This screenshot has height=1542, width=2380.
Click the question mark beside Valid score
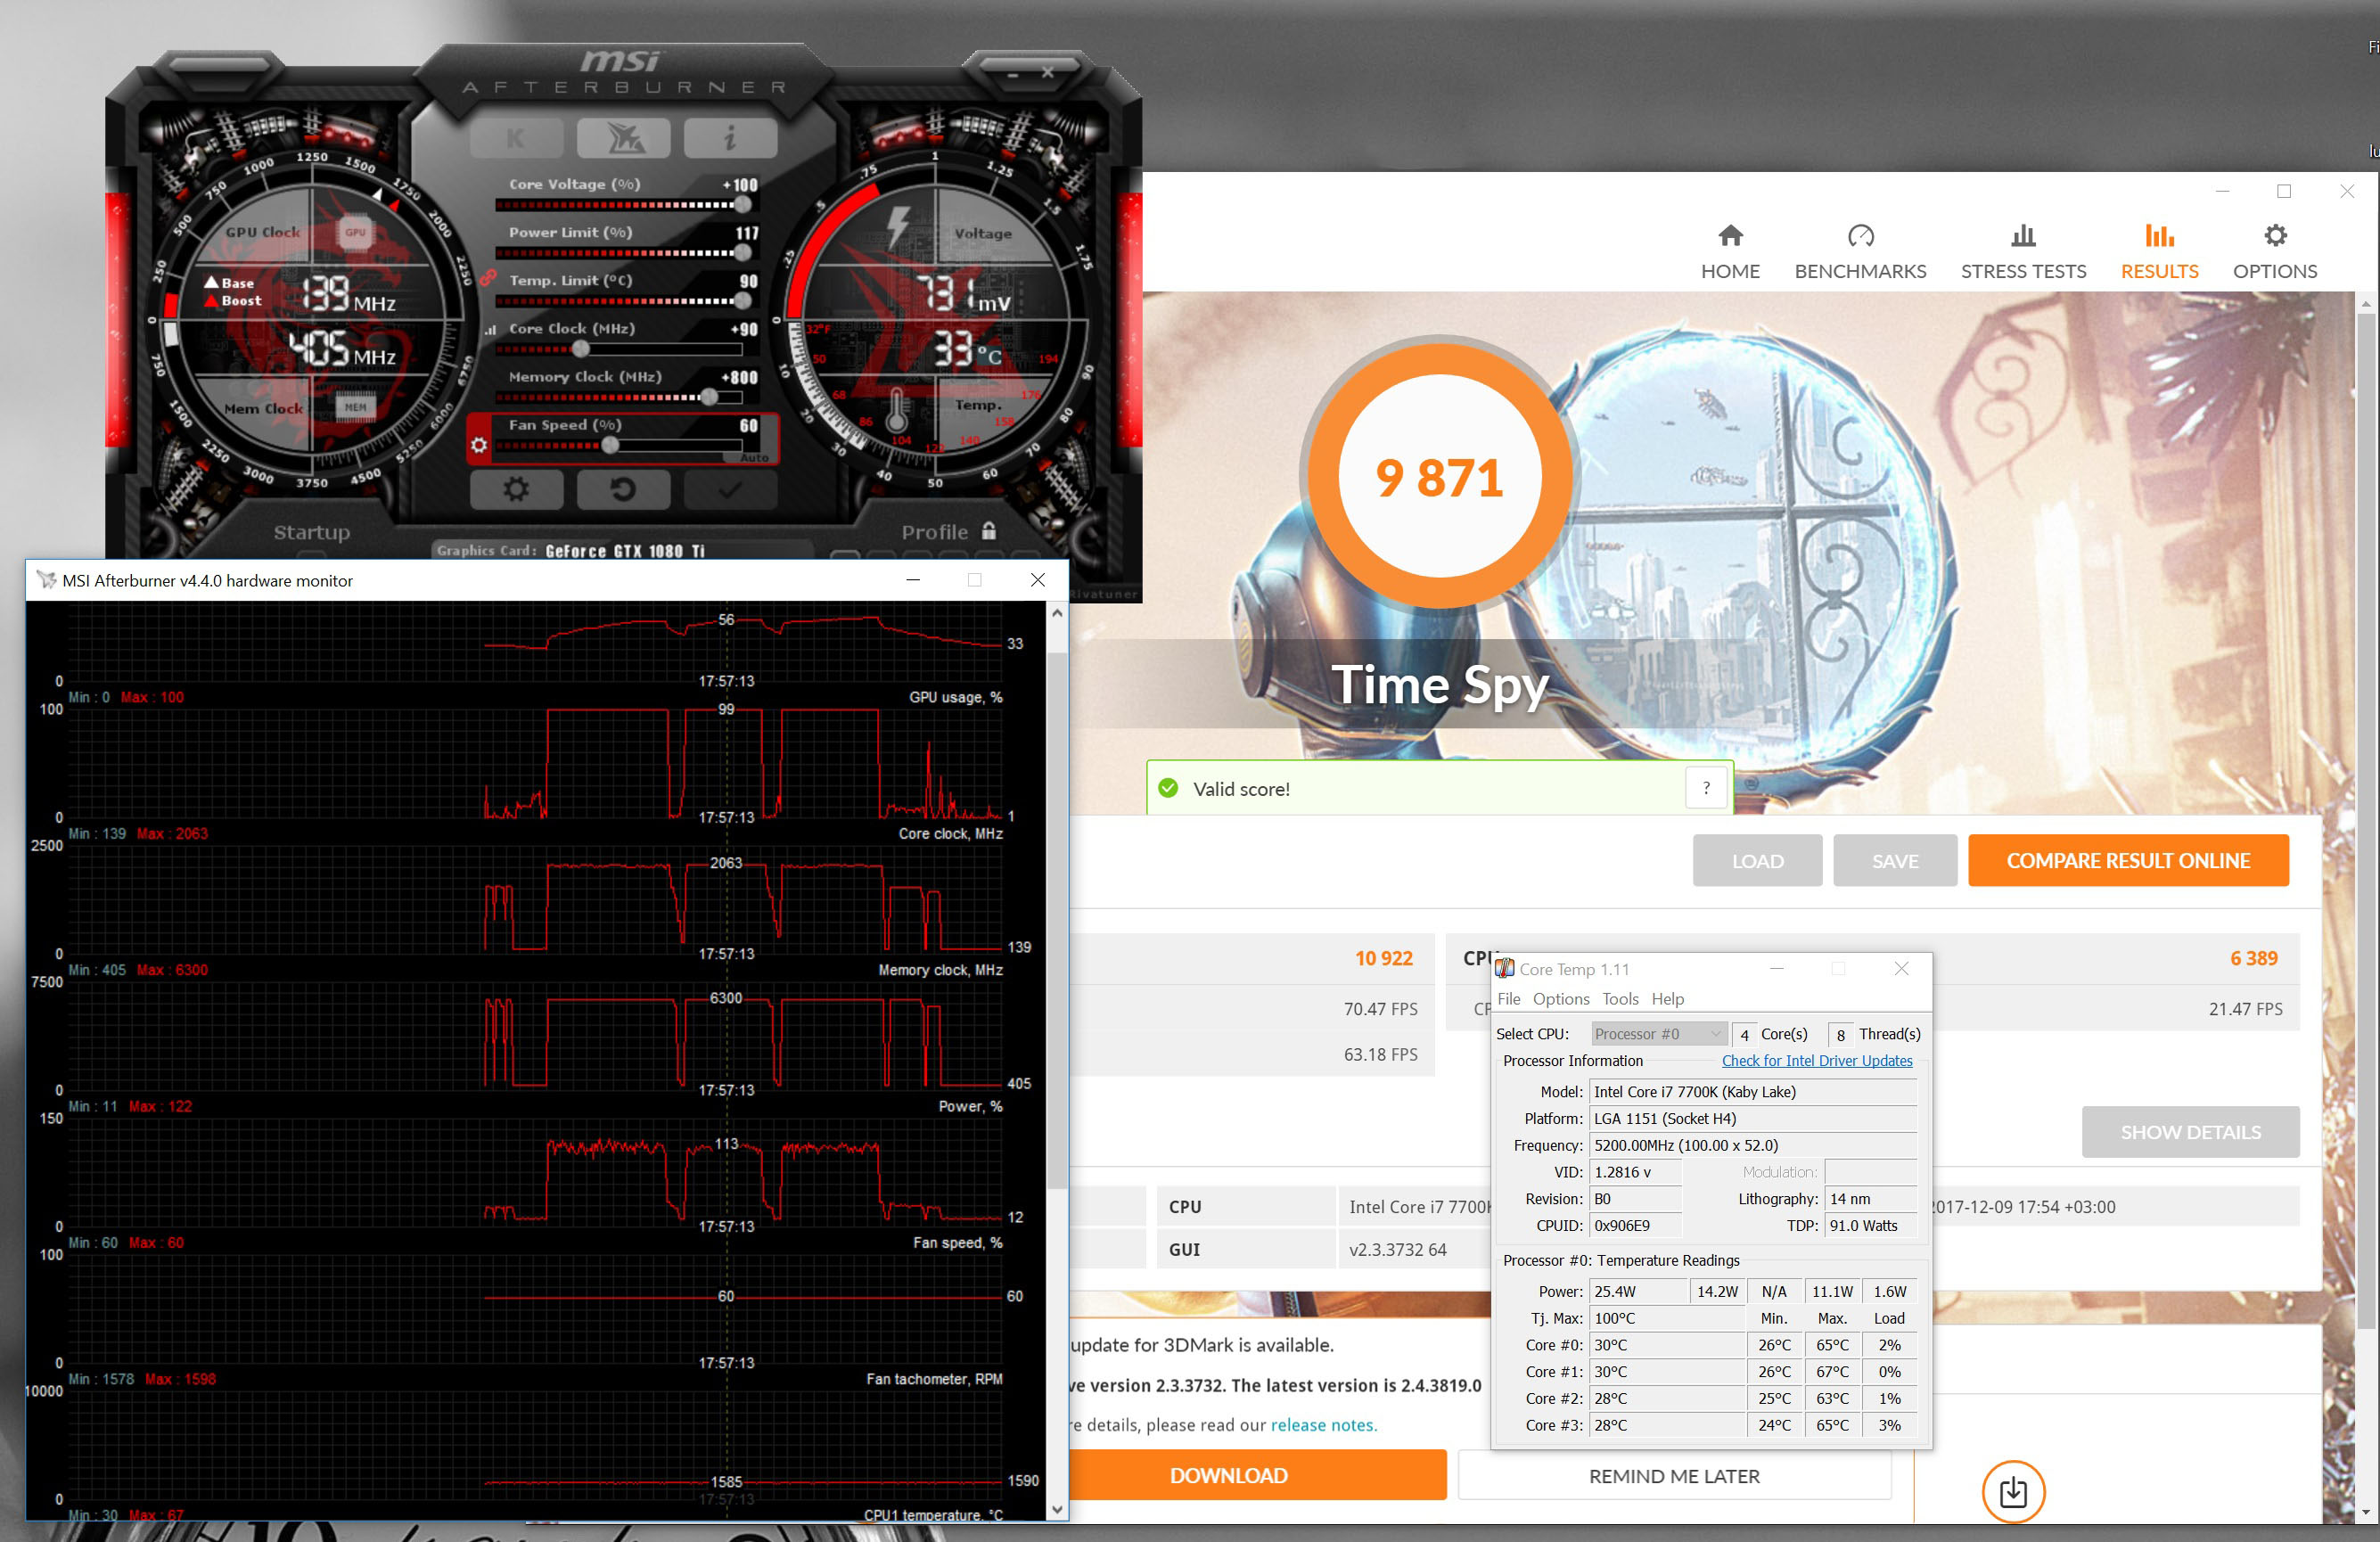point(1706,788)
